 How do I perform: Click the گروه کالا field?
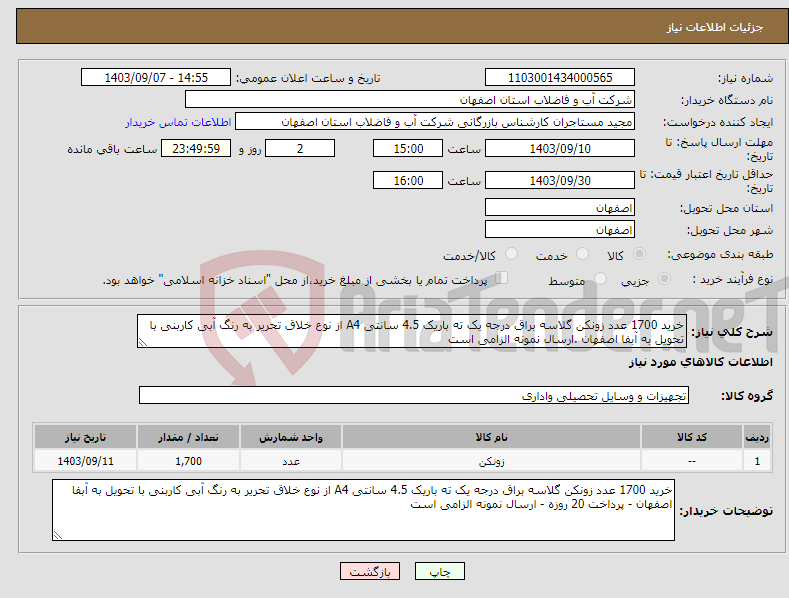pos(414,396)
